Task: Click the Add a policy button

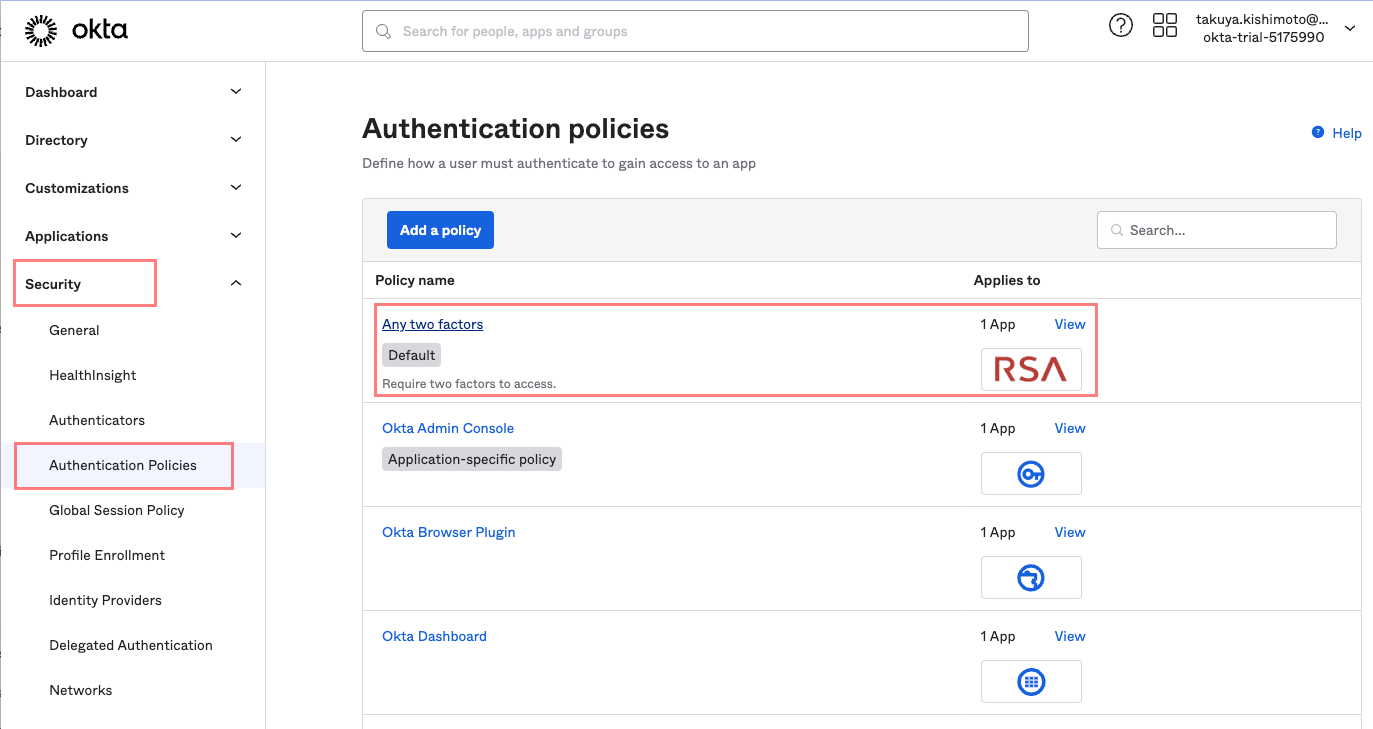Action: [x=440, y=230]
